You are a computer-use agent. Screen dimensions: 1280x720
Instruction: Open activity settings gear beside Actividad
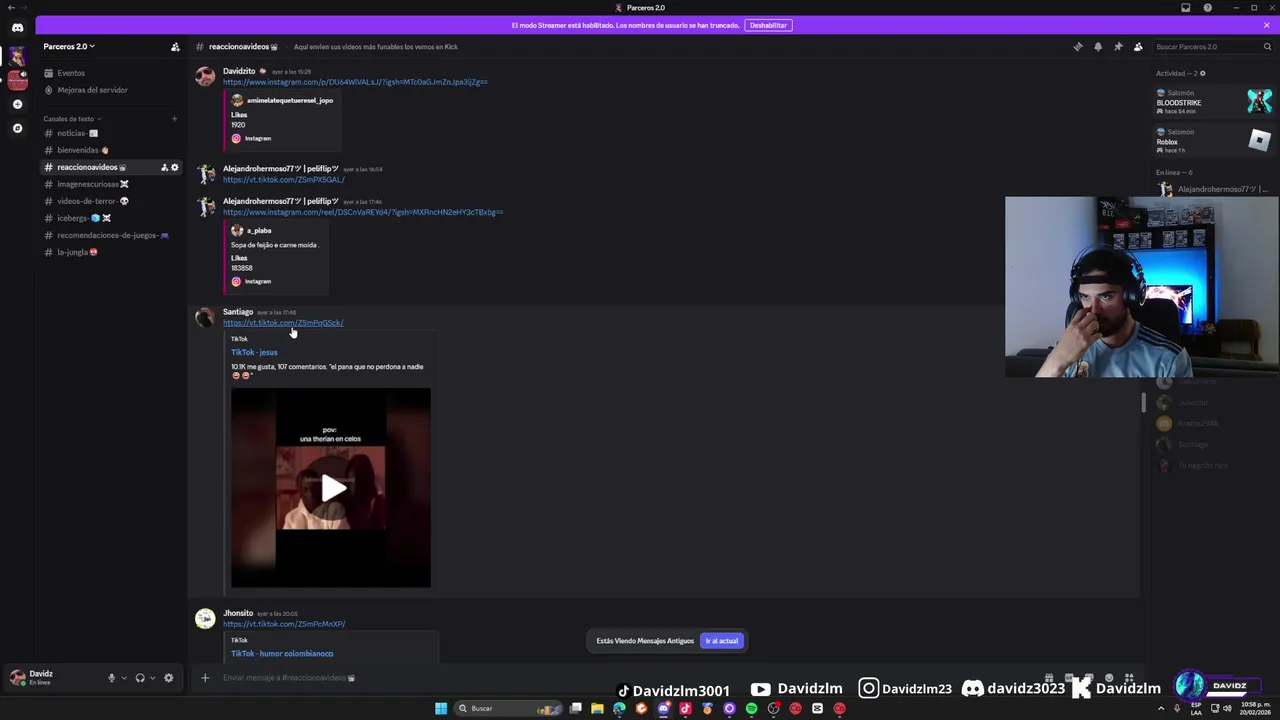[1202, 73]
